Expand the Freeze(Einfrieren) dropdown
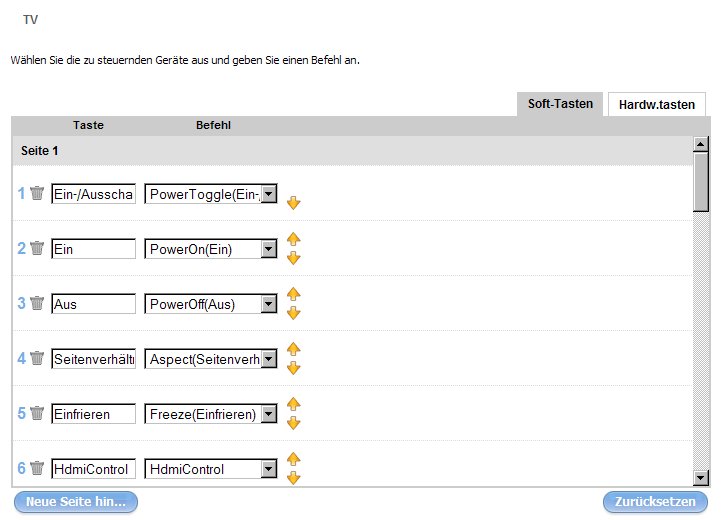 pos(268,414)
